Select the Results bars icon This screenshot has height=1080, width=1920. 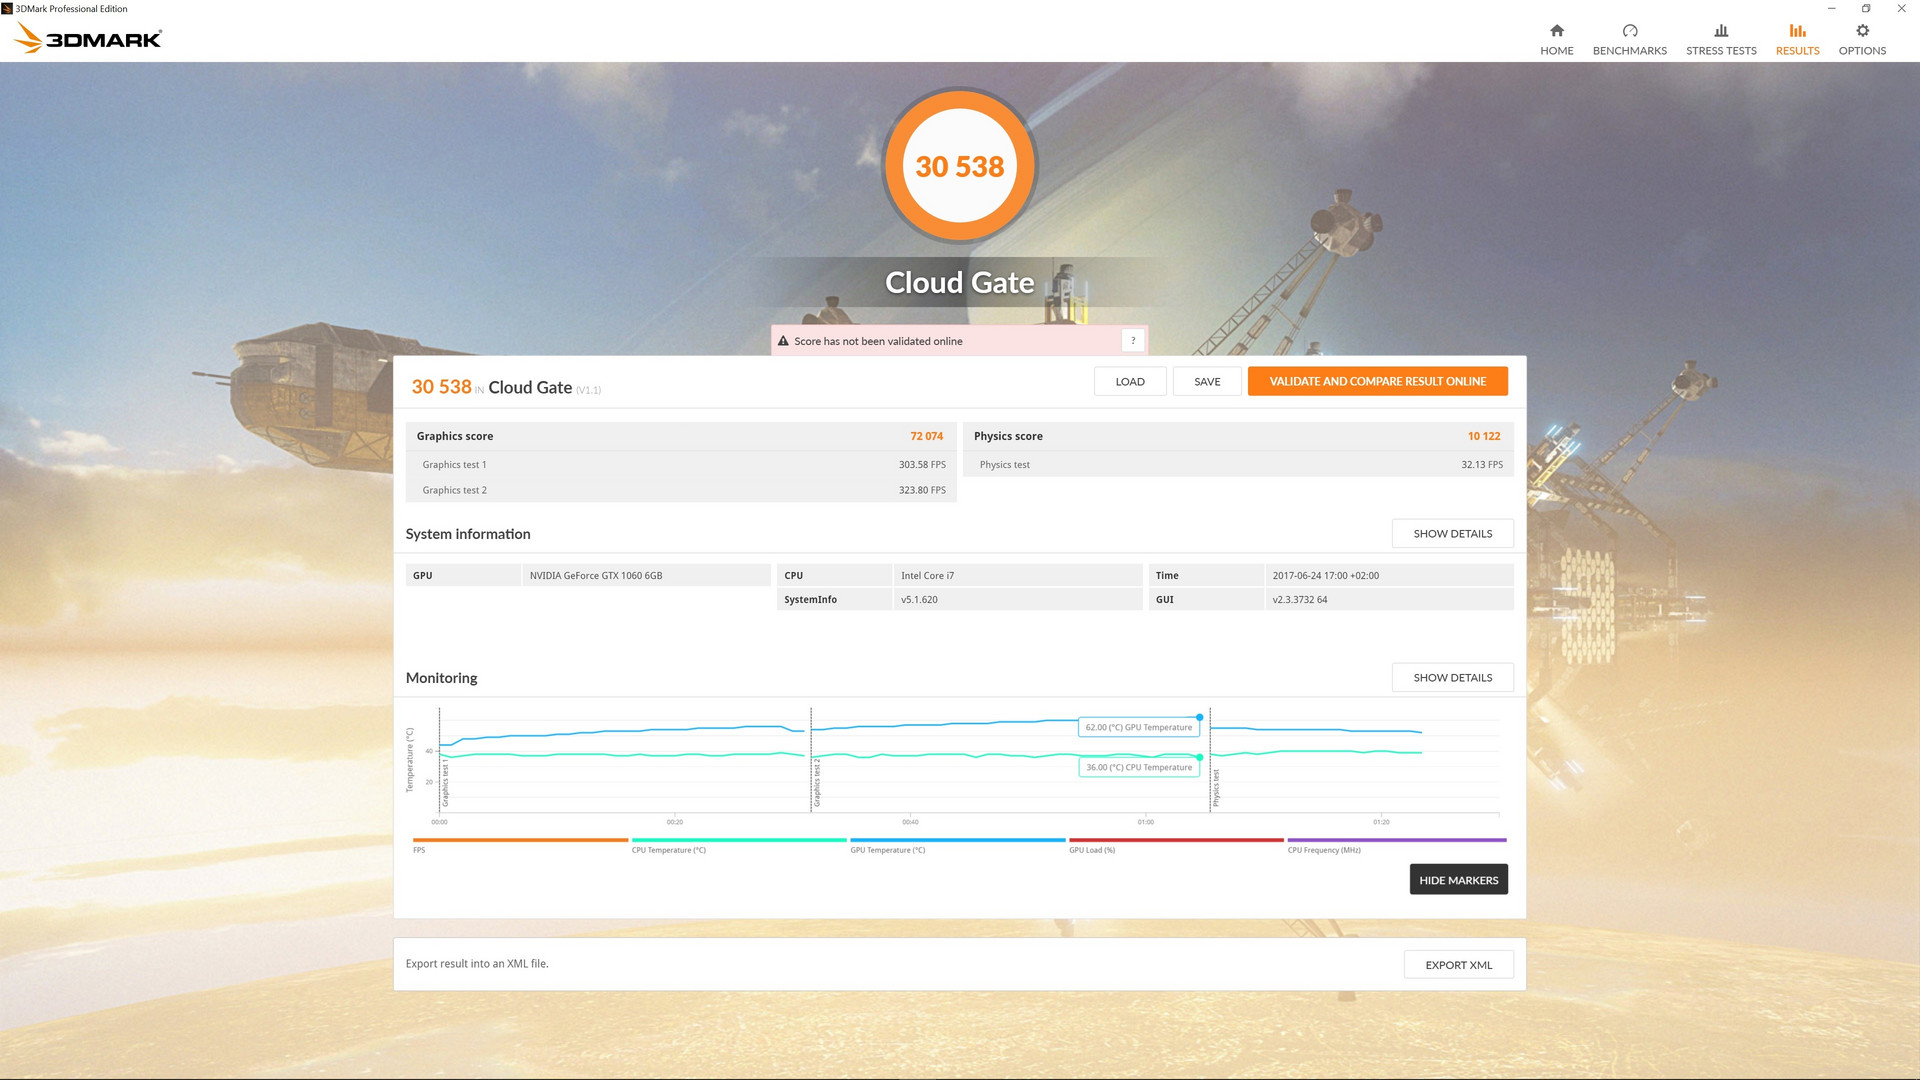(1797, 31)
